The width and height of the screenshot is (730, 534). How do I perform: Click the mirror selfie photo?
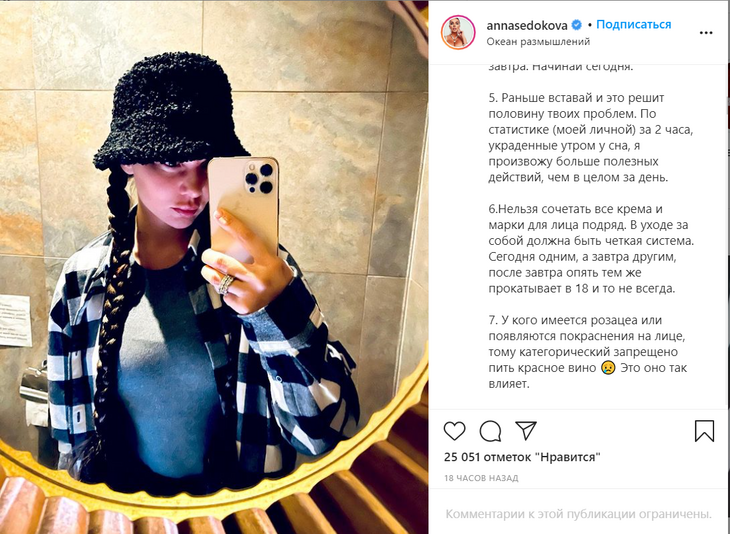click(214, 267)
